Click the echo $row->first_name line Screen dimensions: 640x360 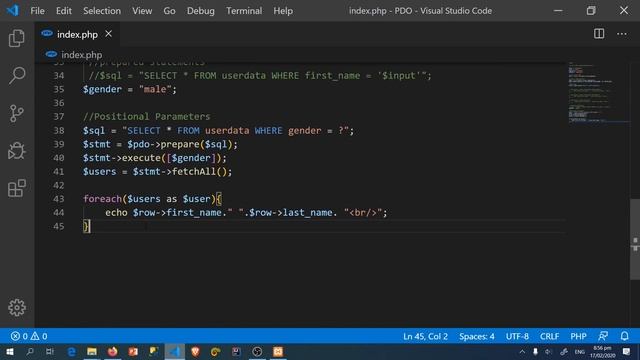[246, 212]
